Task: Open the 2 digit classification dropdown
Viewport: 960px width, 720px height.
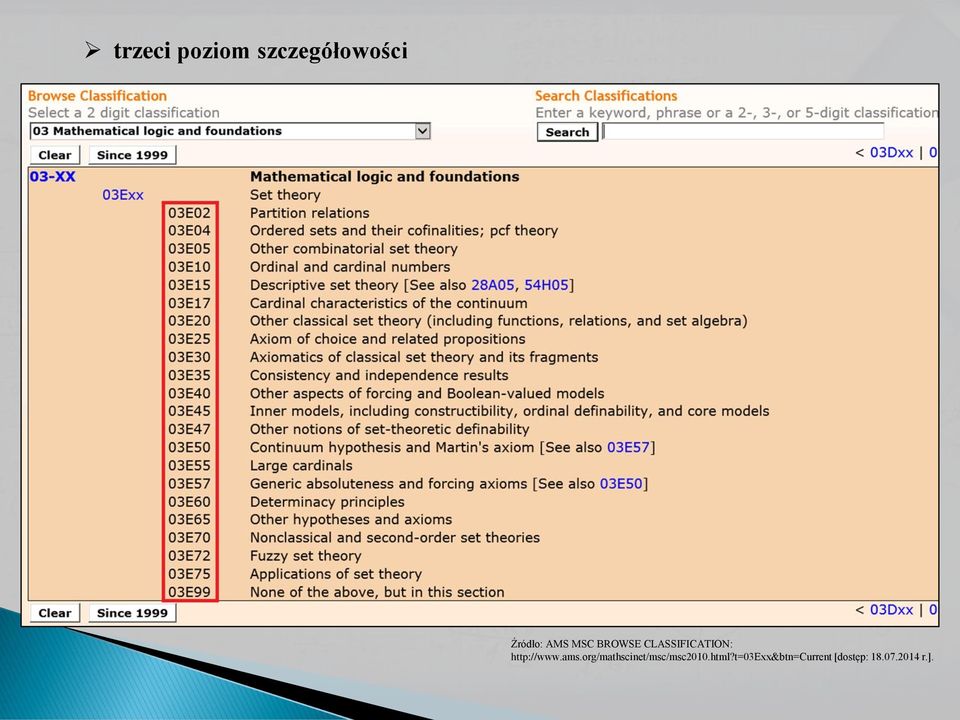Action: 230,131
